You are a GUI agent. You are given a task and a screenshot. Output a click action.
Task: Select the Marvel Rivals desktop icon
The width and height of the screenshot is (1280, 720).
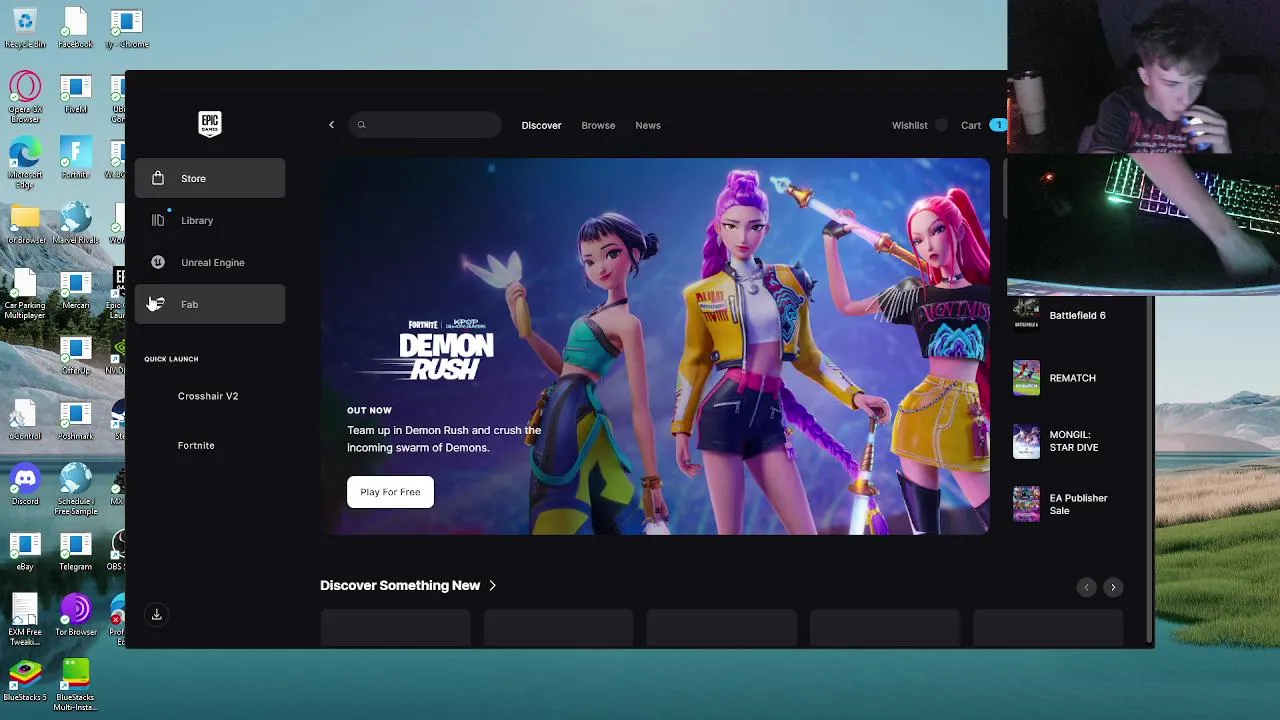(x=75, y=224)
